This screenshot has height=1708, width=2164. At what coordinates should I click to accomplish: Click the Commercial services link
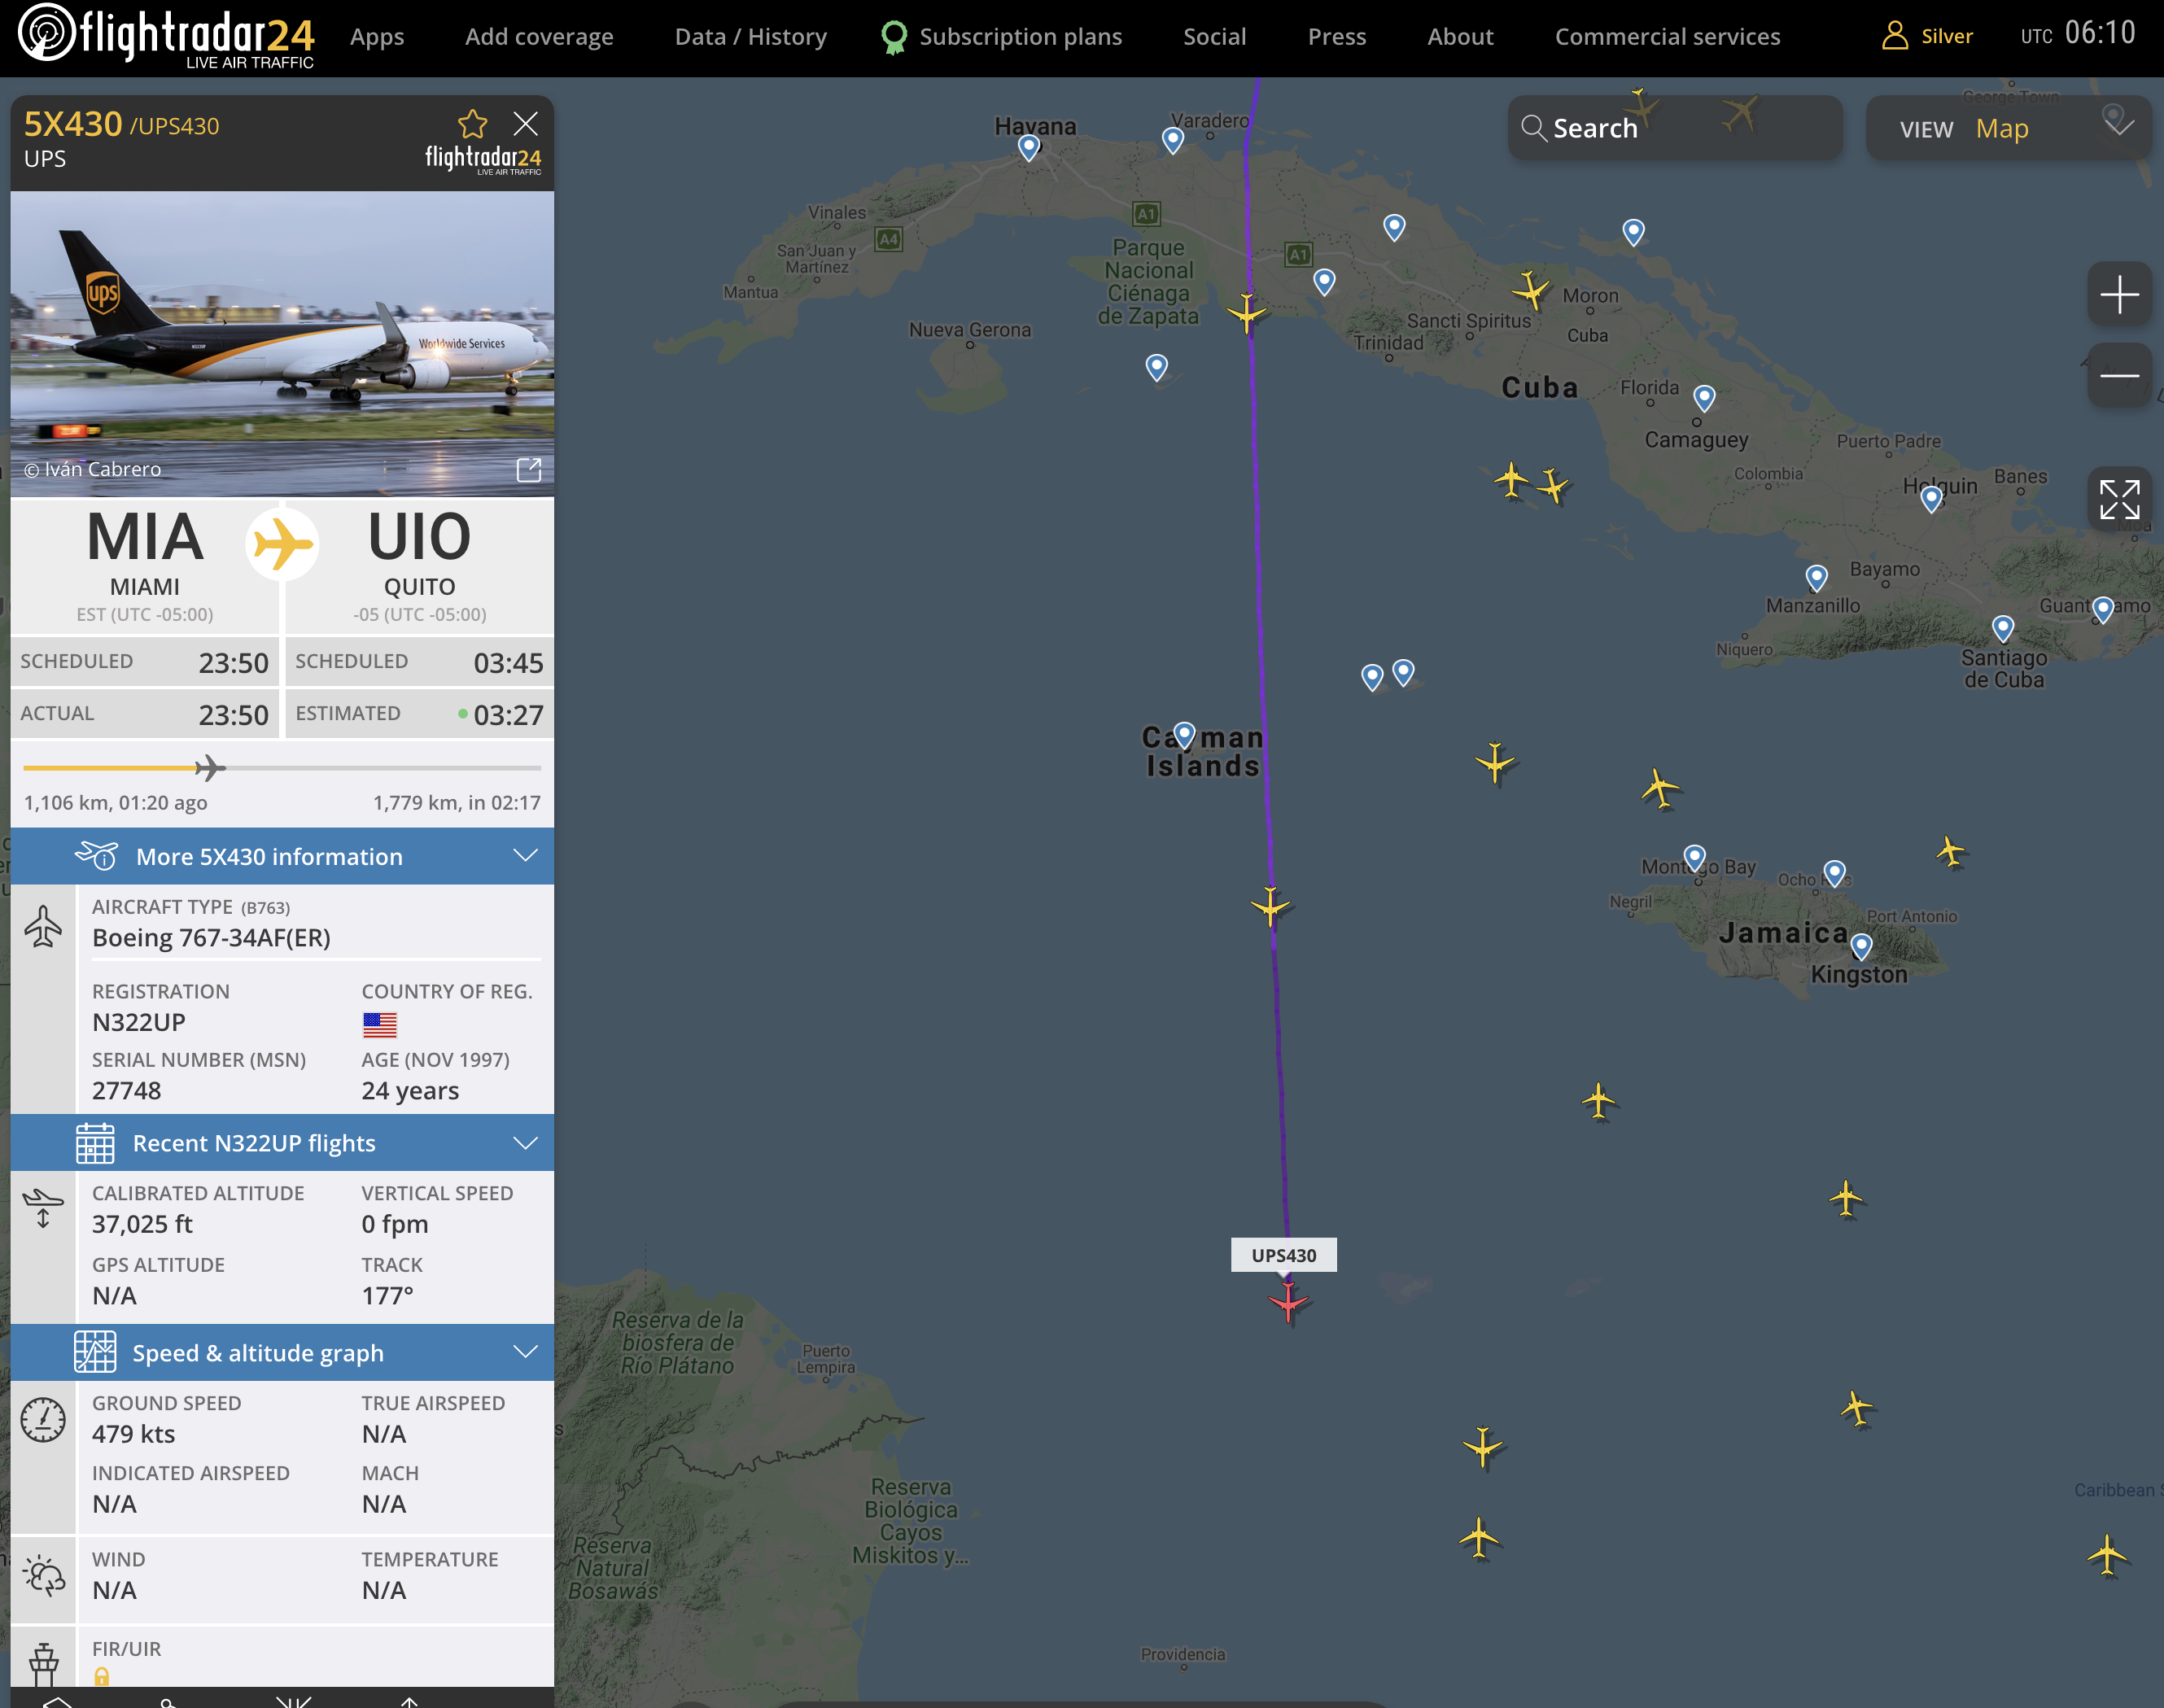click(1667, 37)
